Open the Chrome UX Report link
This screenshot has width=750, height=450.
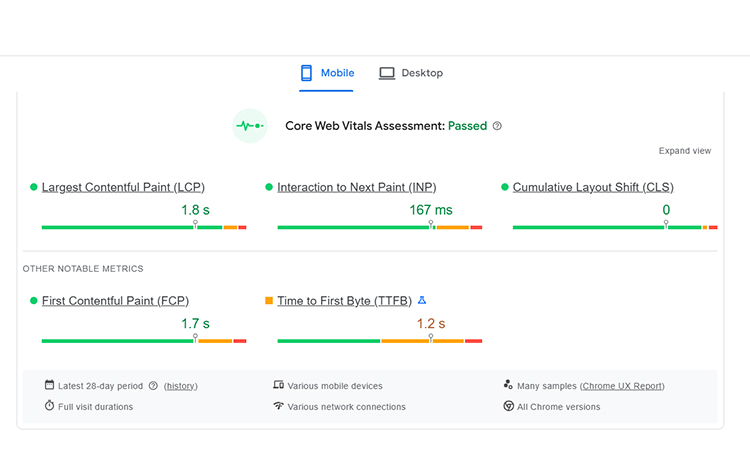pos(622,386)
